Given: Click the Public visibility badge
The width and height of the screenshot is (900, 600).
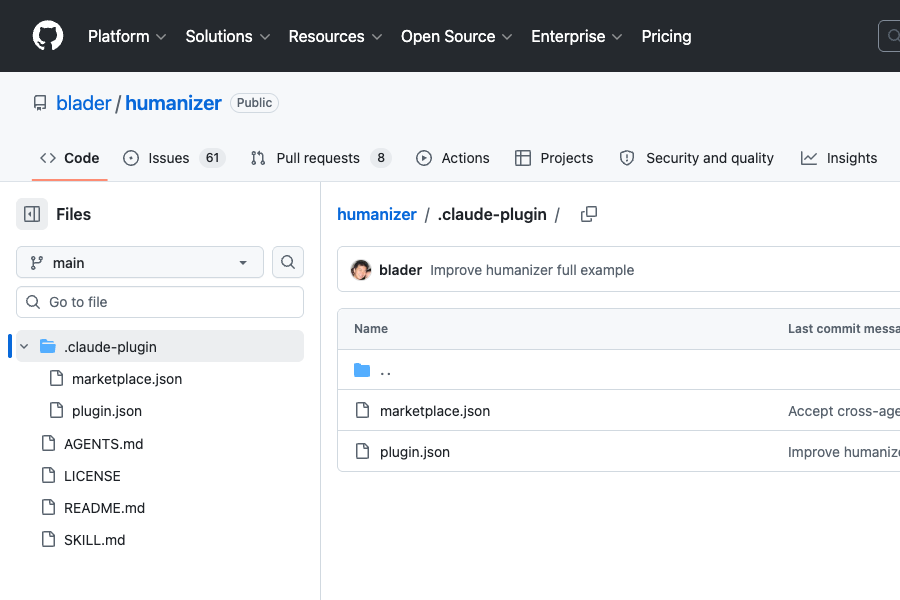Looking at the screenshot, I should tap(254, 103).
